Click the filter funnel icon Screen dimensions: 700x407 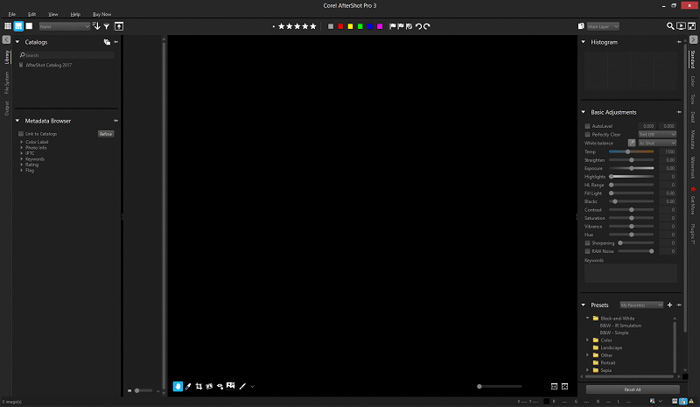pyautogui.click(x=106, y=26)
